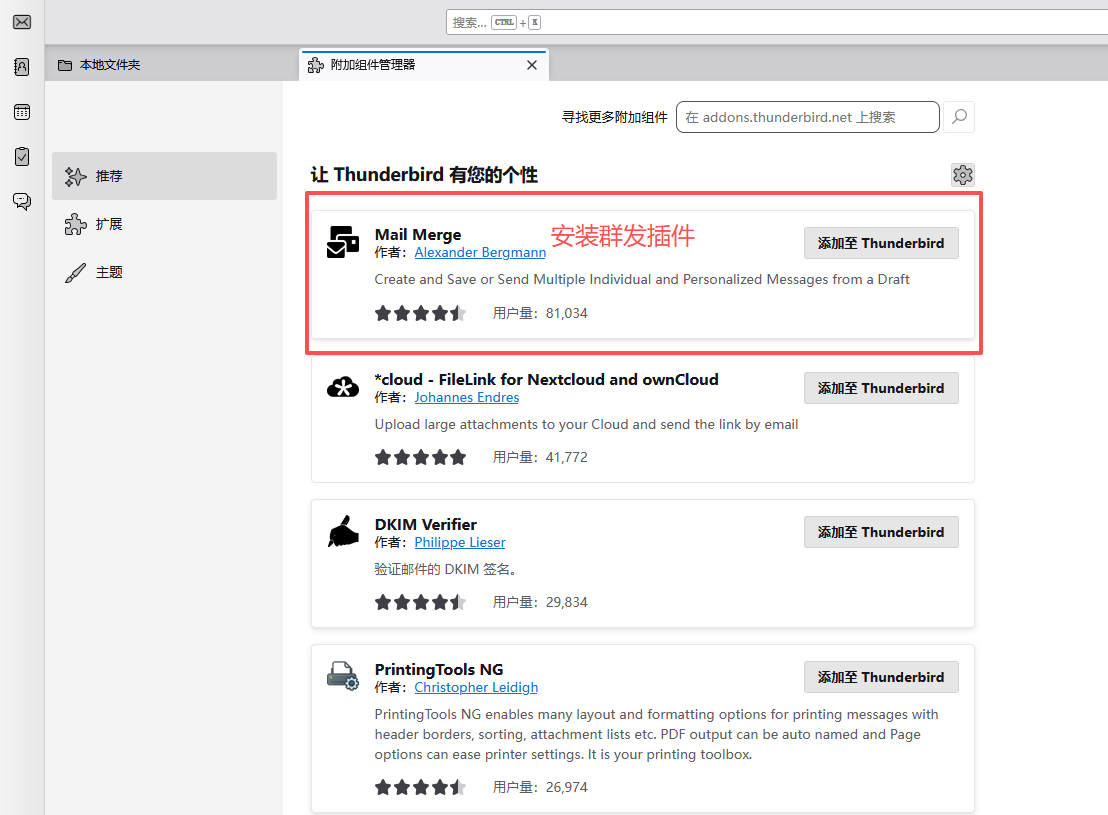This screenshot has width=1108, height=815.
Task: Click user count 81,034 text
Action: tap(567, 313)
